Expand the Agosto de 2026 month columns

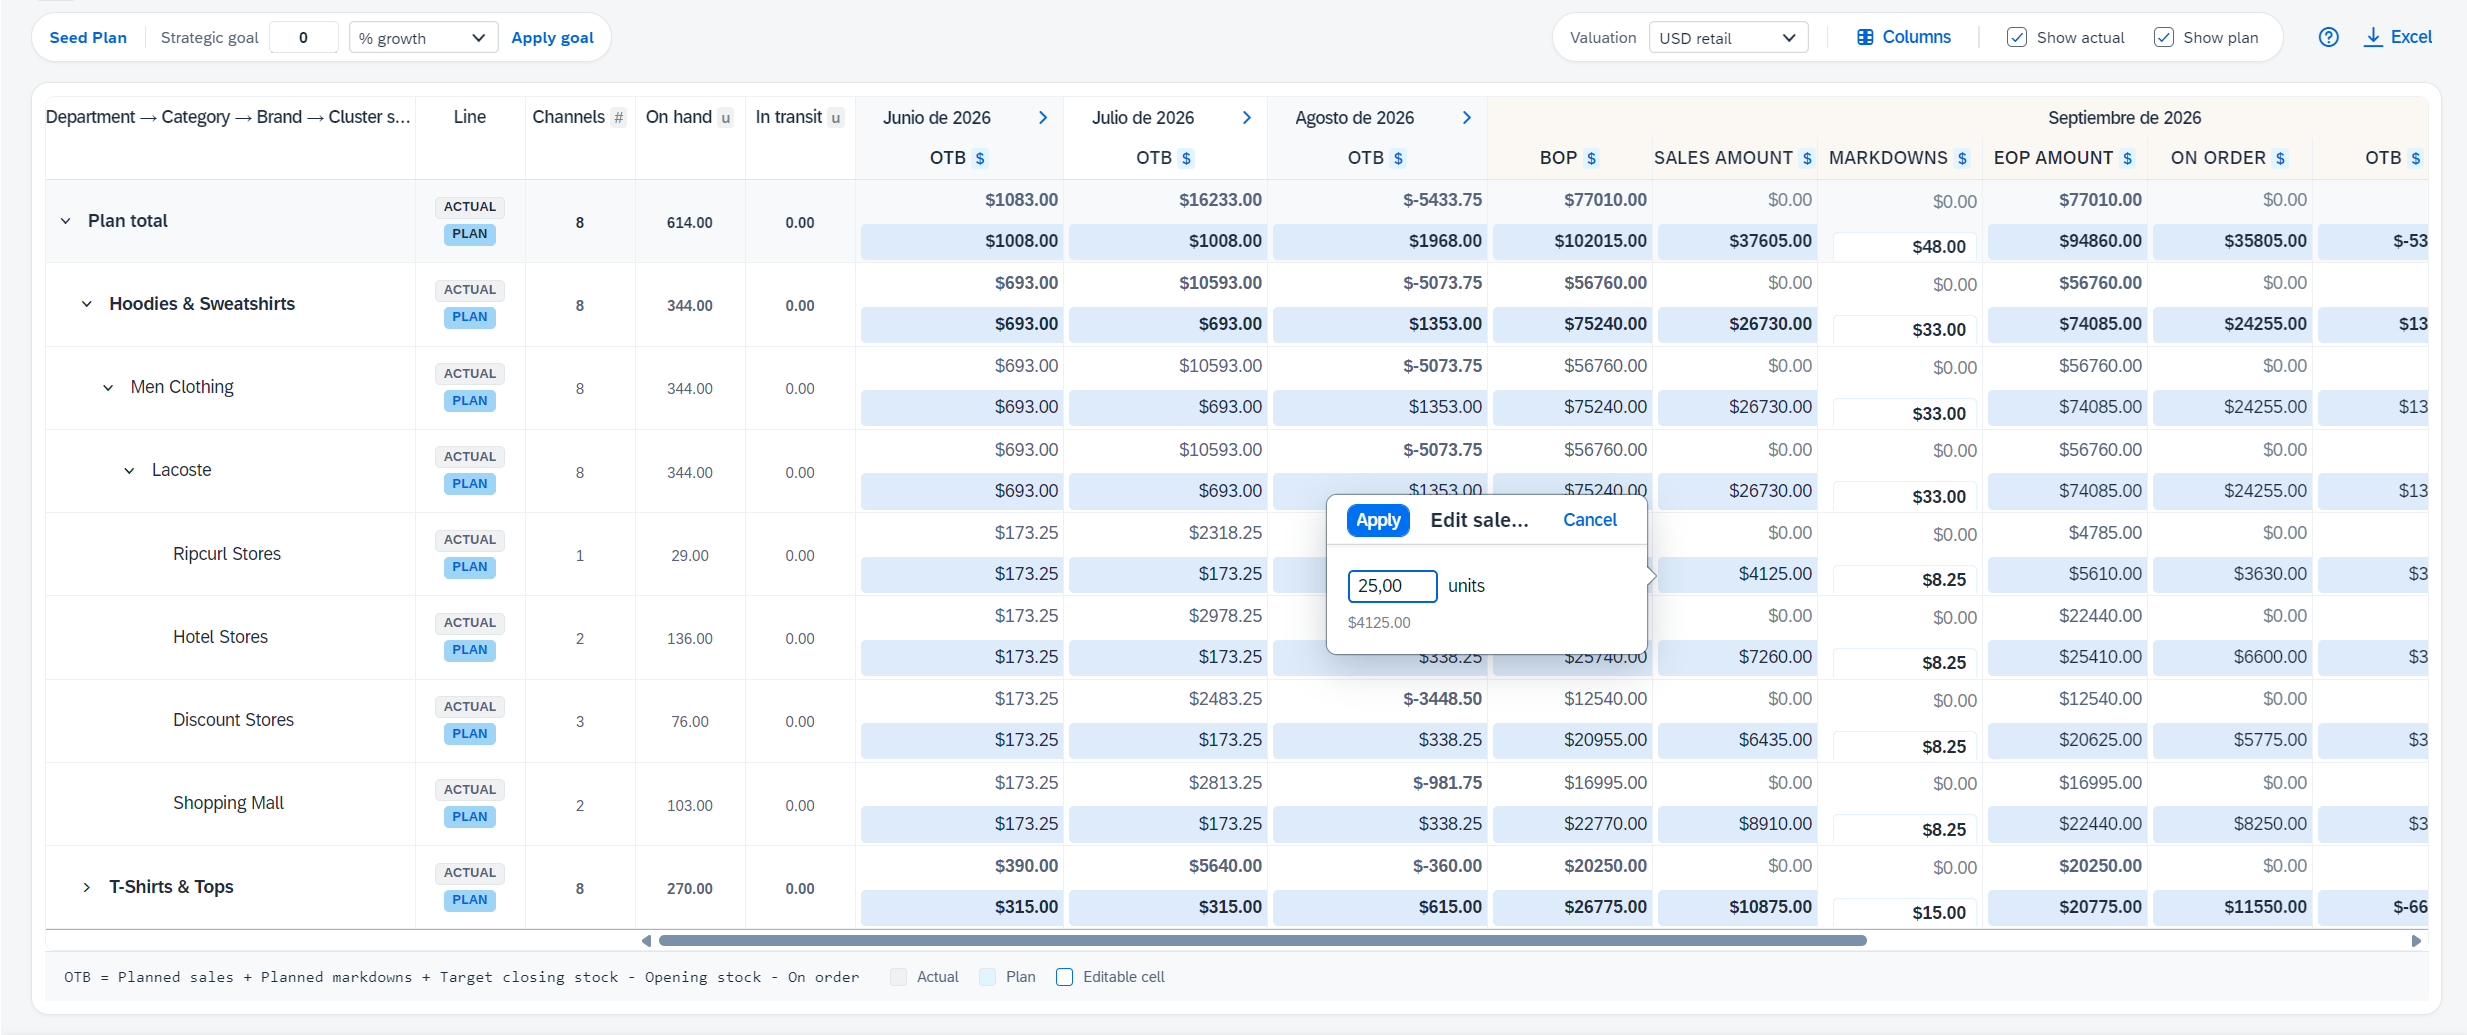coord(1467,118)
